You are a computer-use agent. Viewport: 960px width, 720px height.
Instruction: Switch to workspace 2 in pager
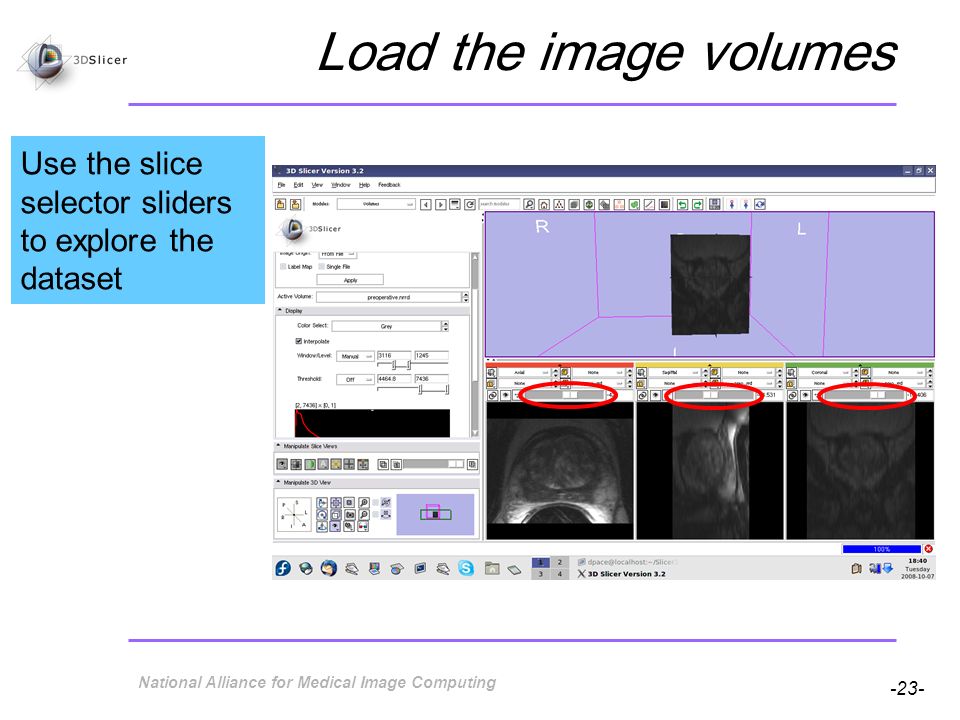(559, 562)
